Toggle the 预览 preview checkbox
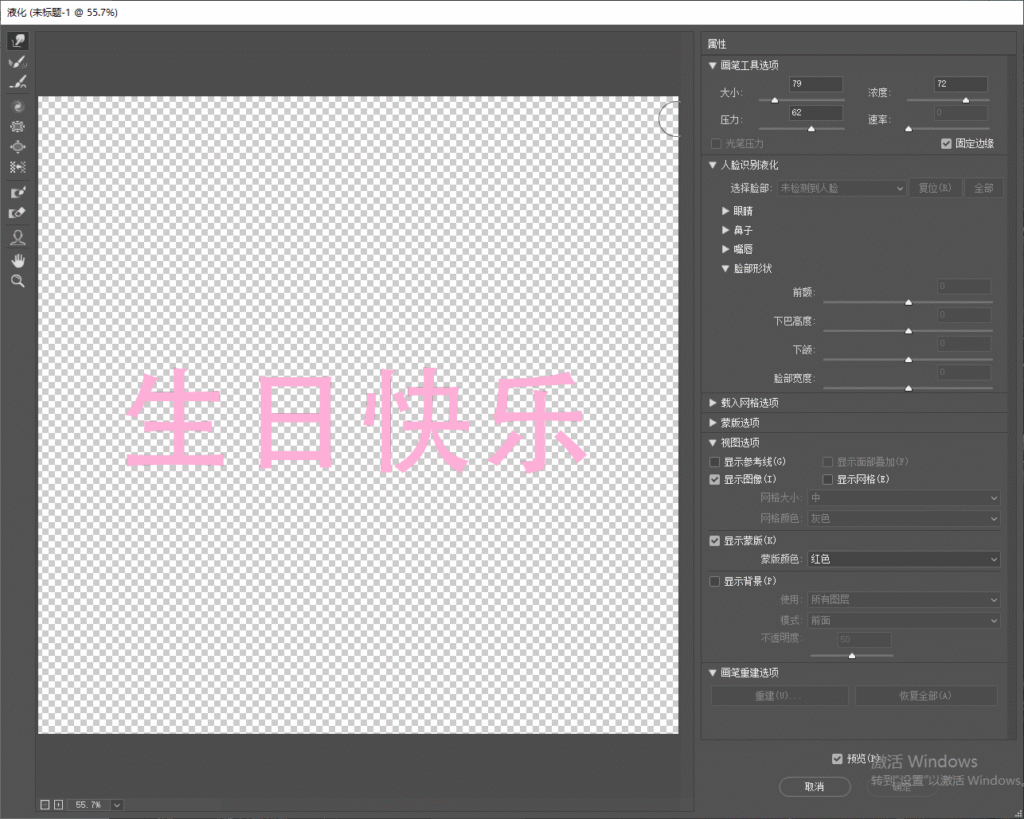 point(837,759)
